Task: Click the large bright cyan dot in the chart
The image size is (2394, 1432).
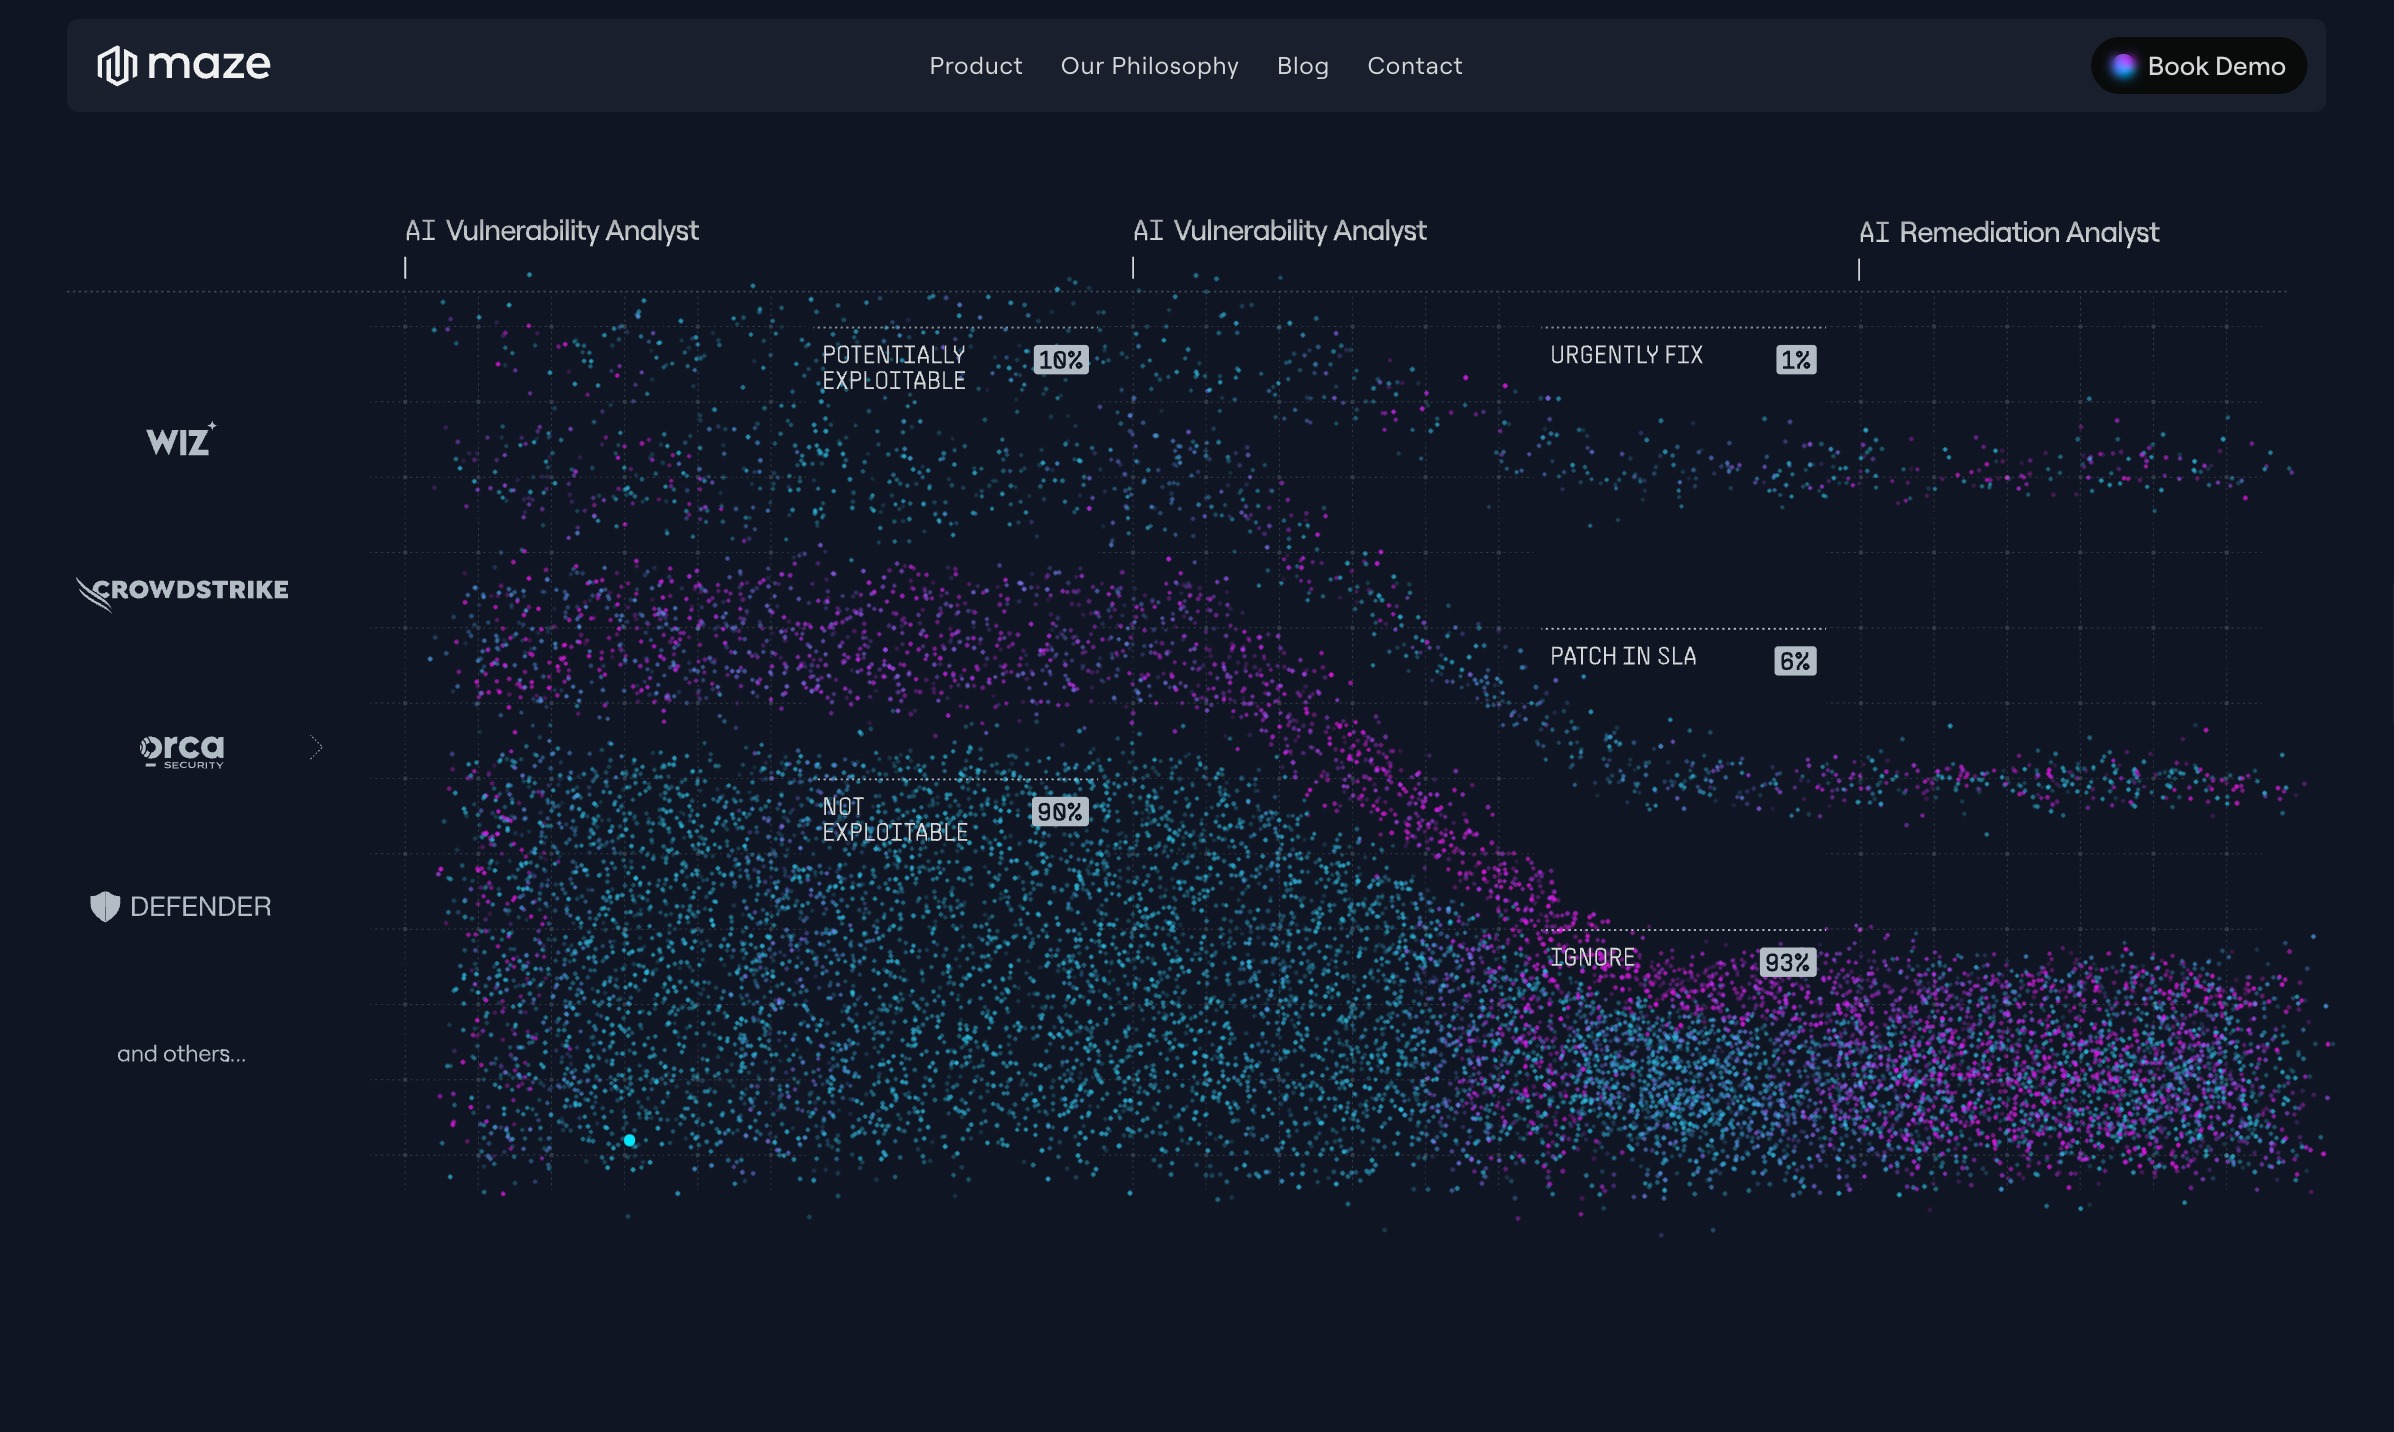Action: 629,1140
